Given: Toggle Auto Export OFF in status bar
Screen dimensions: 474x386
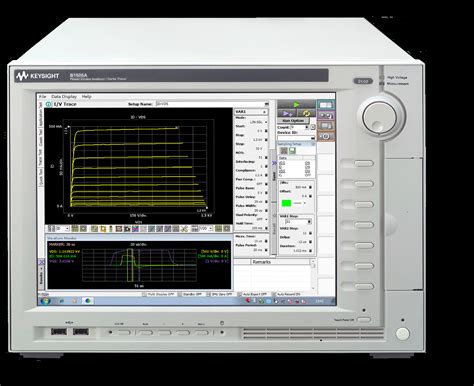Looking at the screenshot, I should [x=252, y=294].
